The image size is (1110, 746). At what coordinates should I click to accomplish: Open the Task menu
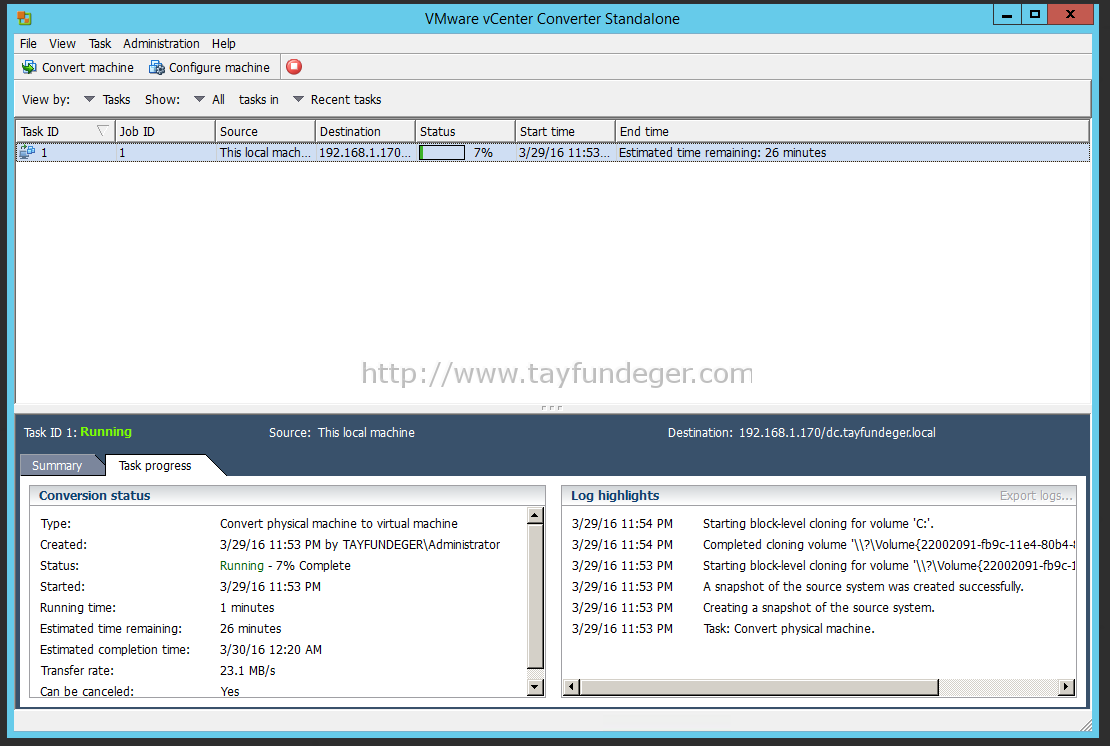pyautogui.click(x=100, y=43)
